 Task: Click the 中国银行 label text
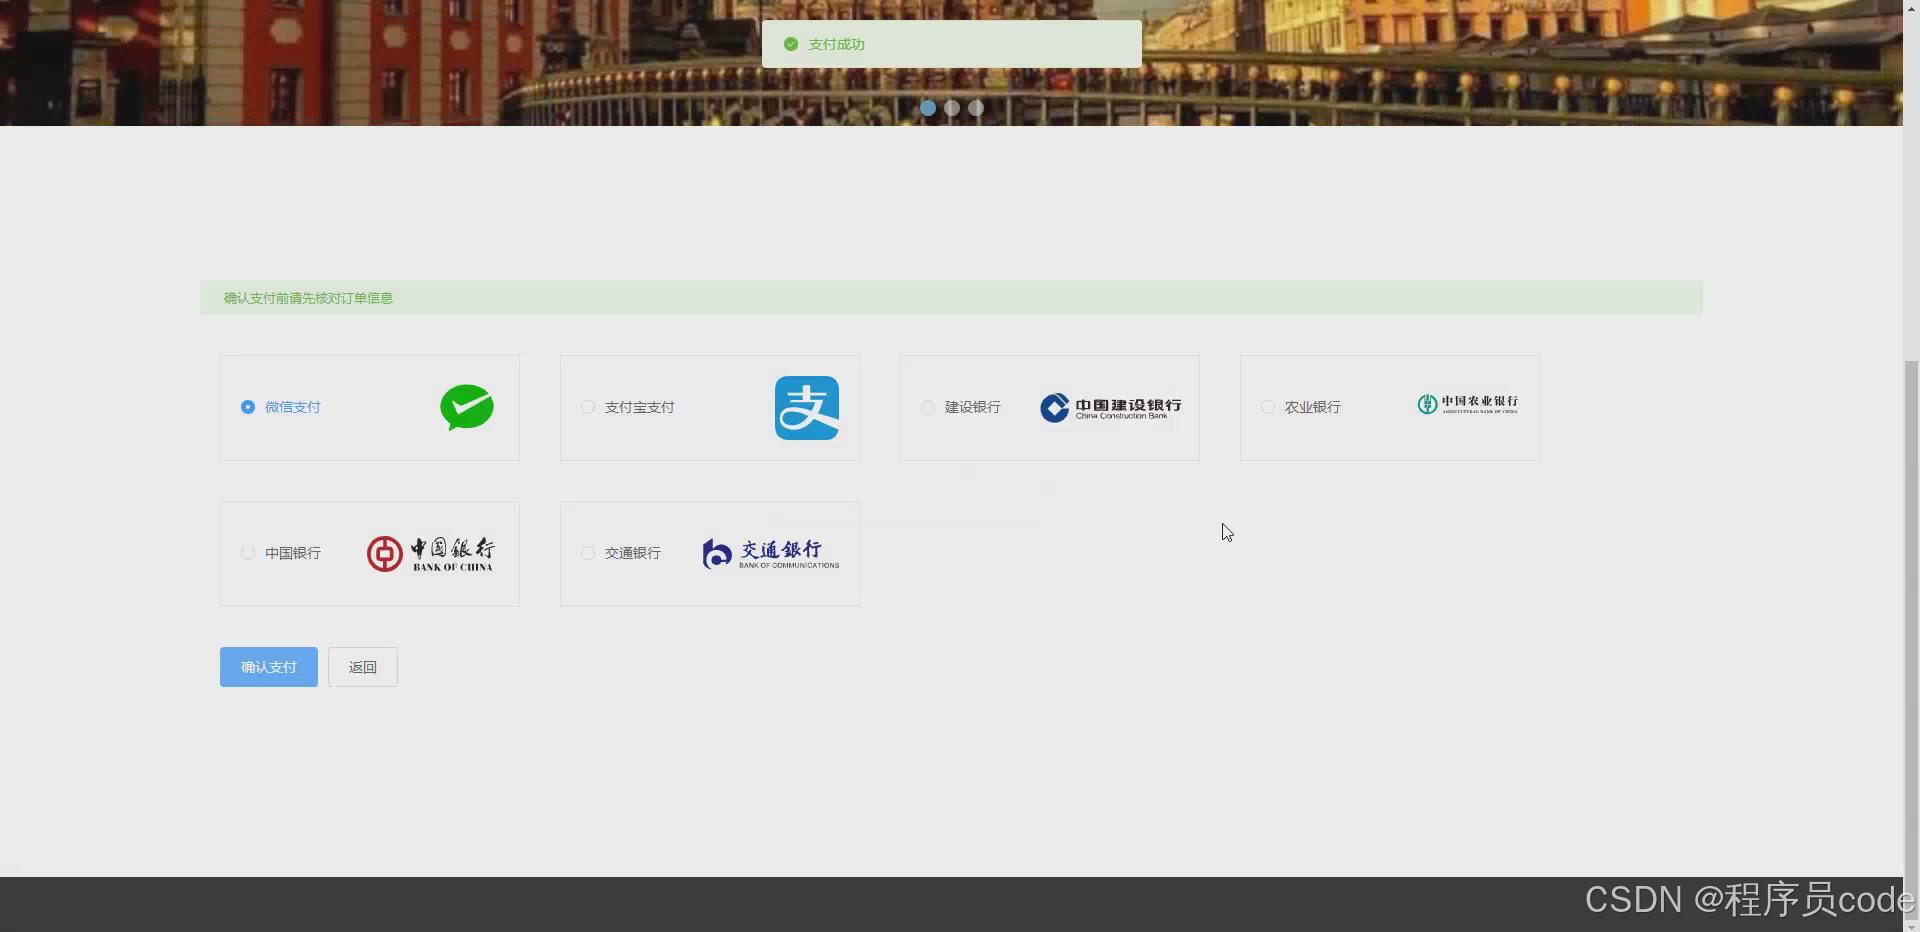tap(293, 553)
